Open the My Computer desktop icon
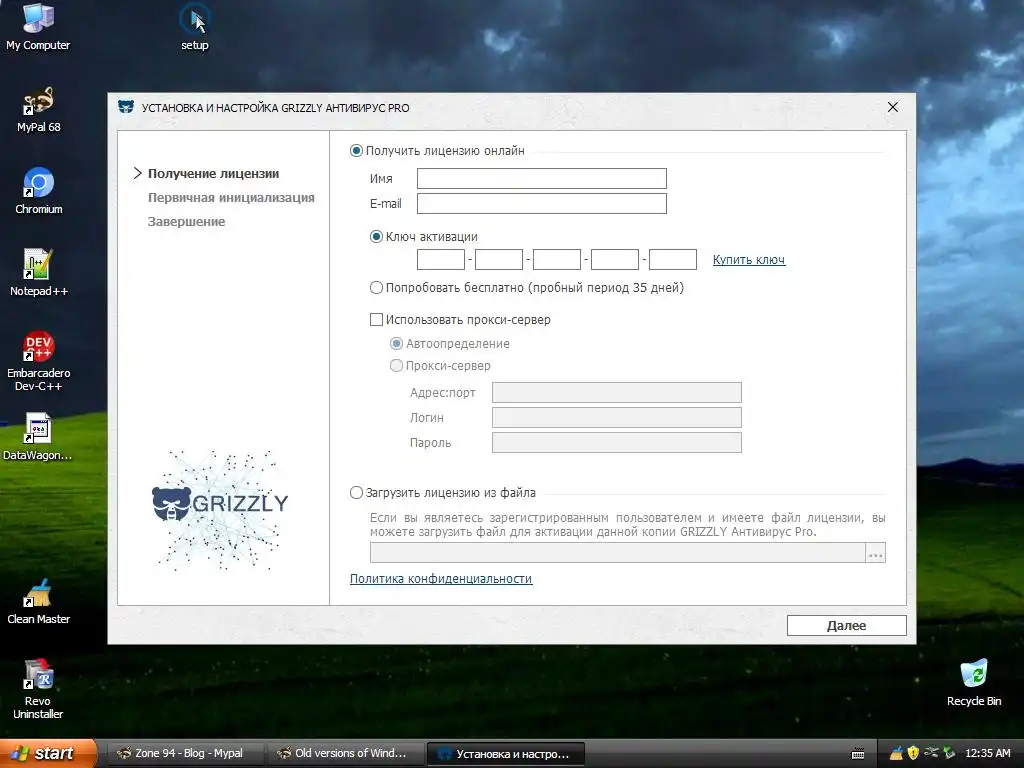1024x768 pixels. [38, 26]
